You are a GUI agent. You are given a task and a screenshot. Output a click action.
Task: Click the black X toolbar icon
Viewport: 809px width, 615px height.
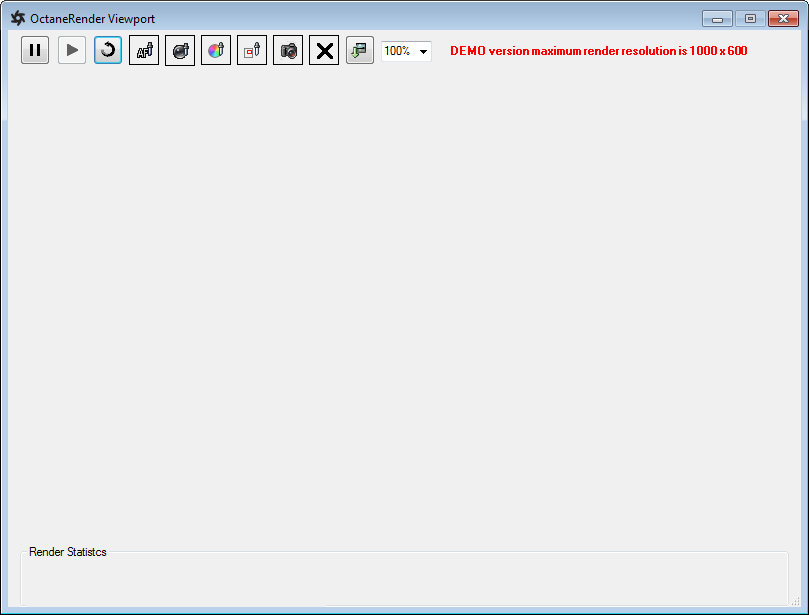click(324, 50)
